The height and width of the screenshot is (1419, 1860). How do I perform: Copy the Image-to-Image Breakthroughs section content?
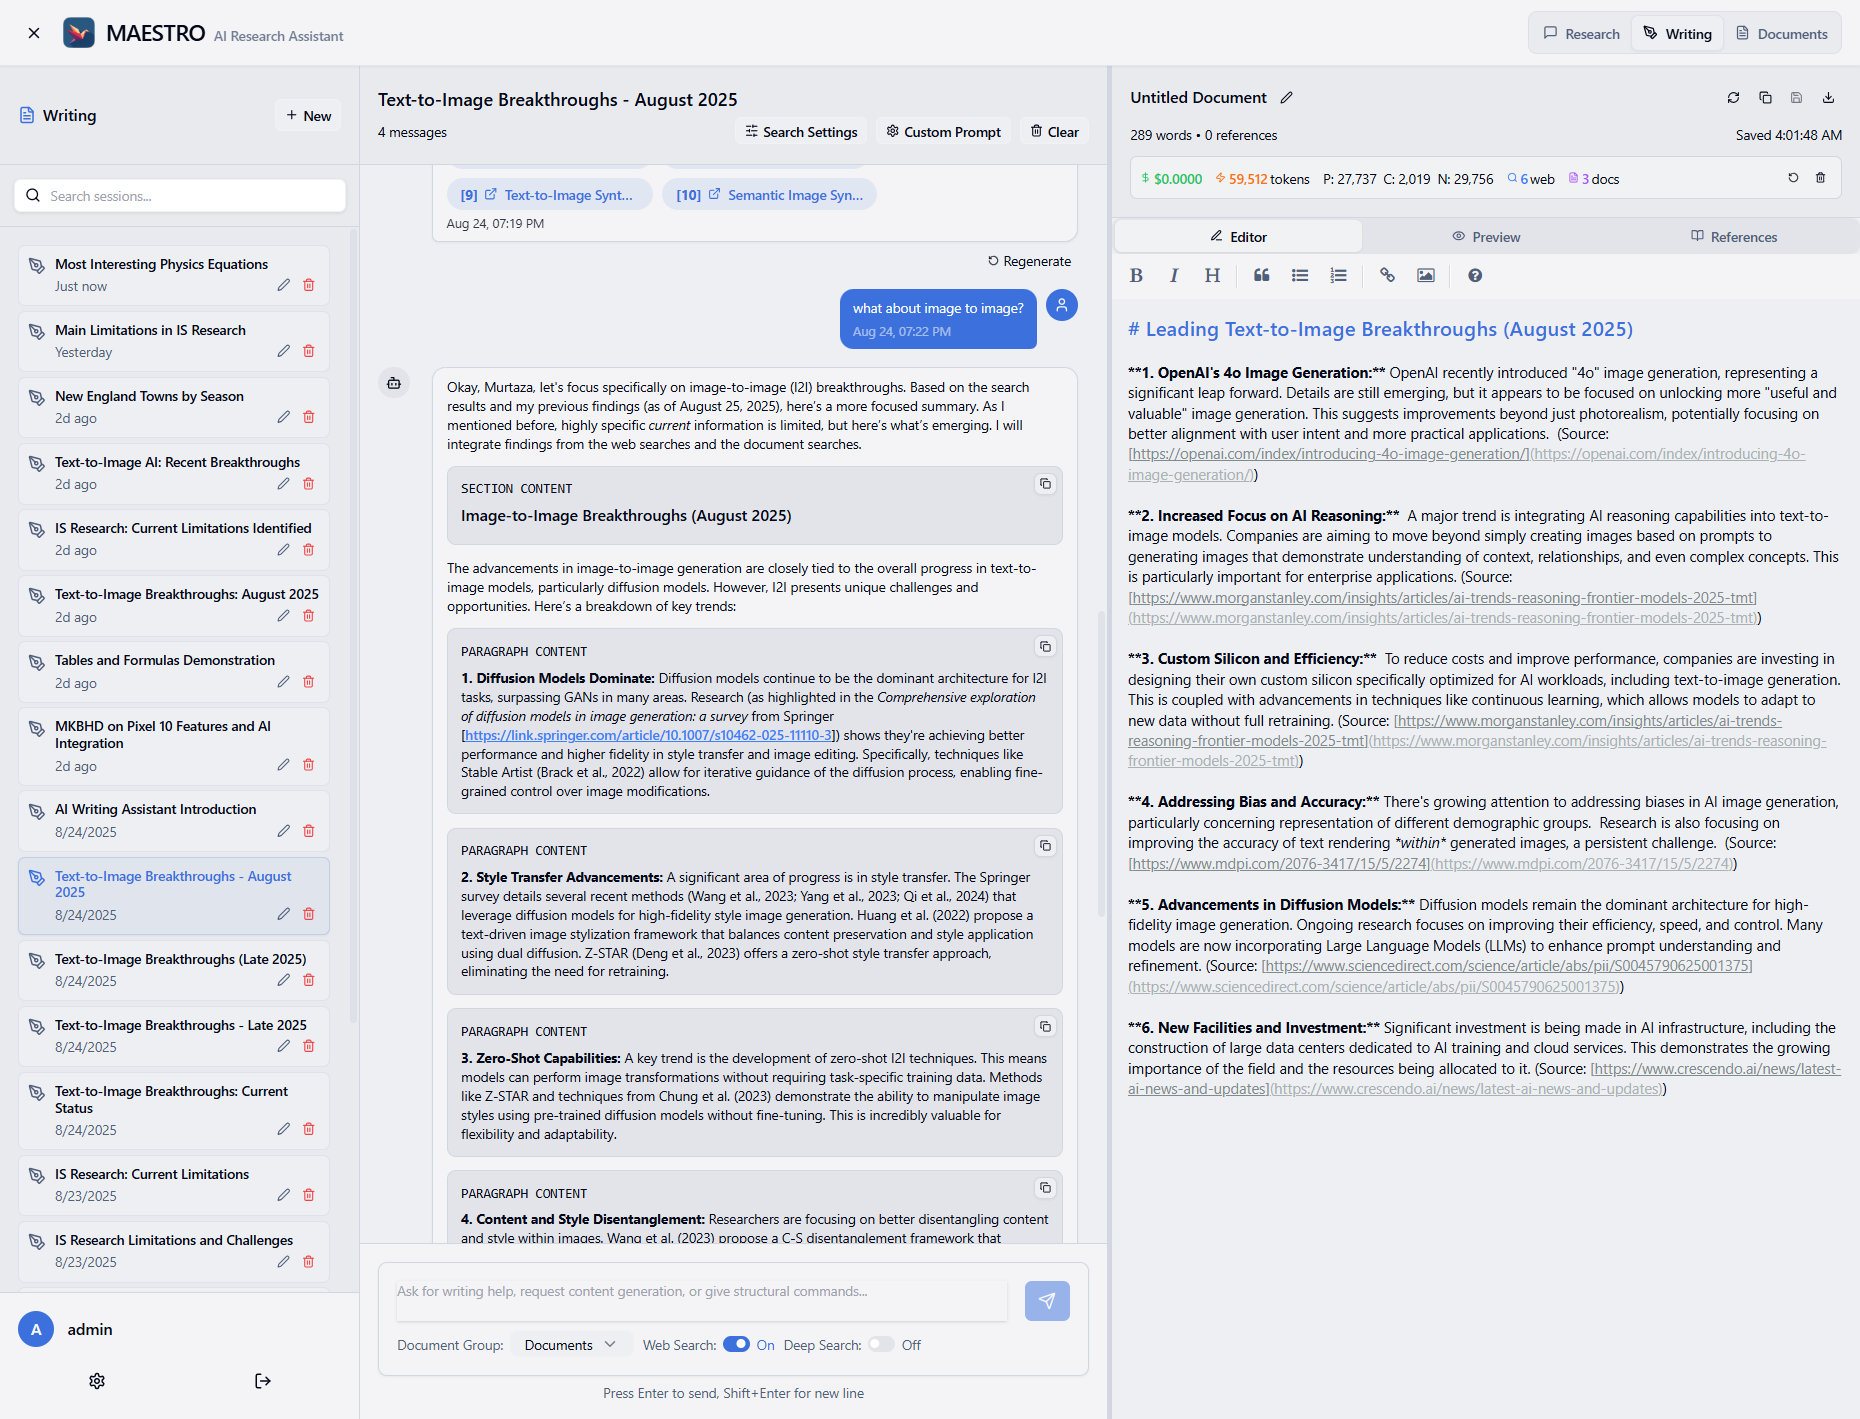pos(1045,484)
